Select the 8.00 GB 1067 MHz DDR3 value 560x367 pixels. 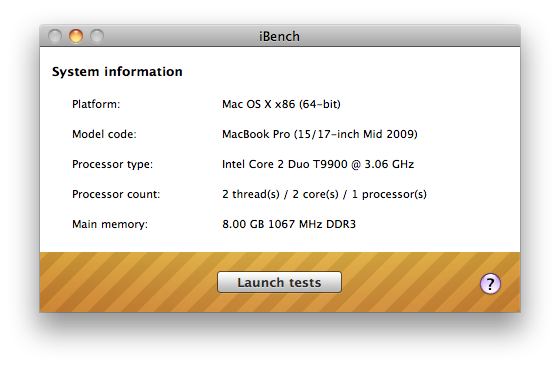(x=289, y=224)
